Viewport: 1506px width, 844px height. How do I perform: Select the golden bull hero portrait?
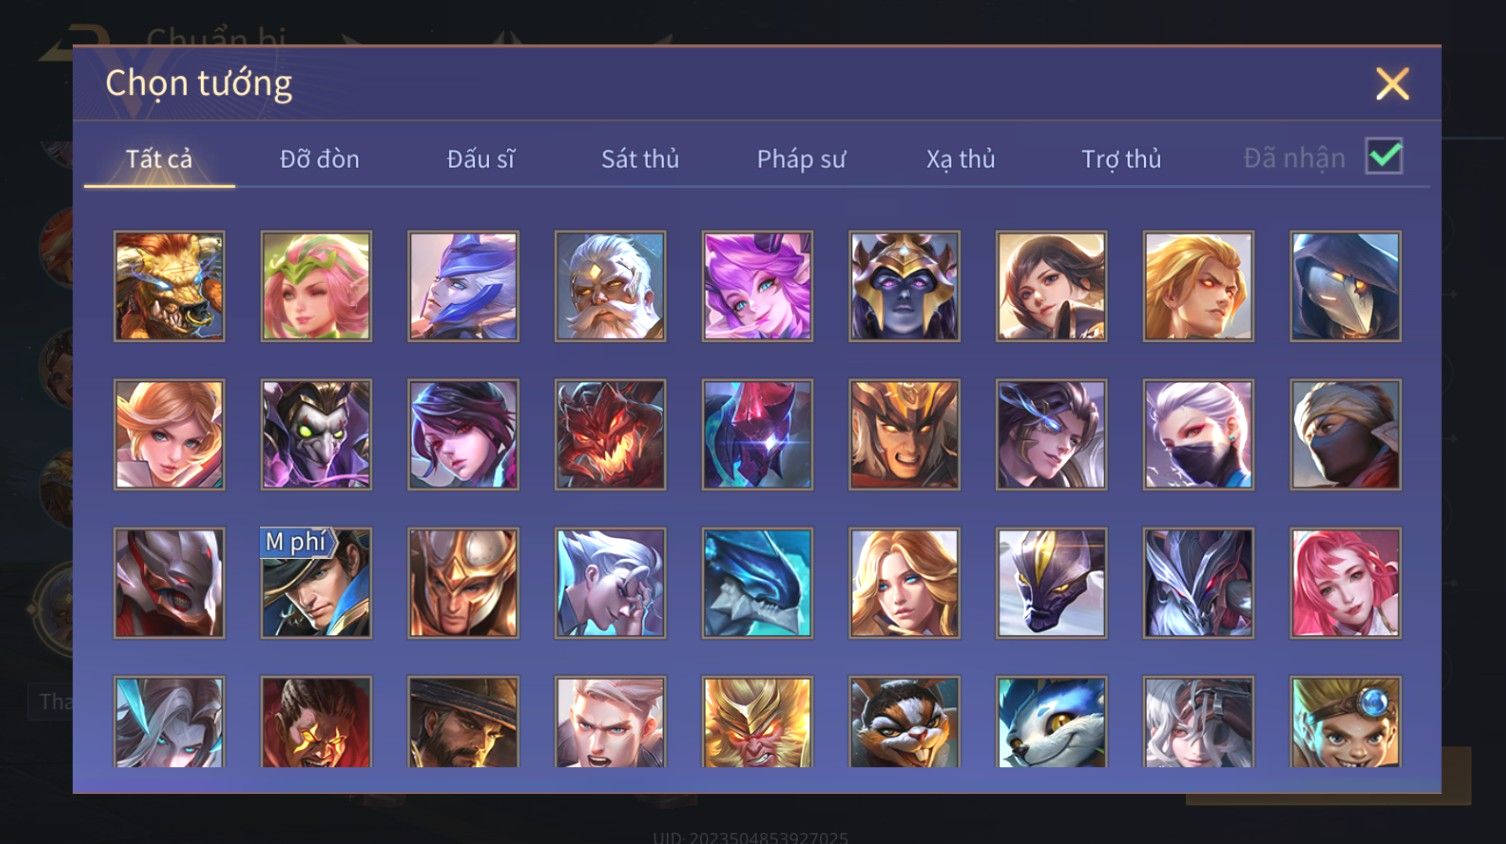pos(169,286)
